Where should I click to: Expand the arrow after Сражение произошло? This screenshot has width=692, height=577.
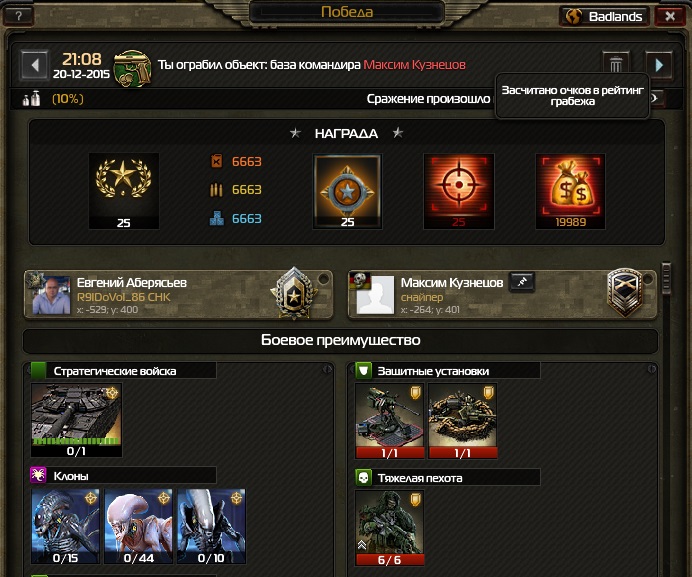pos(655,98)
